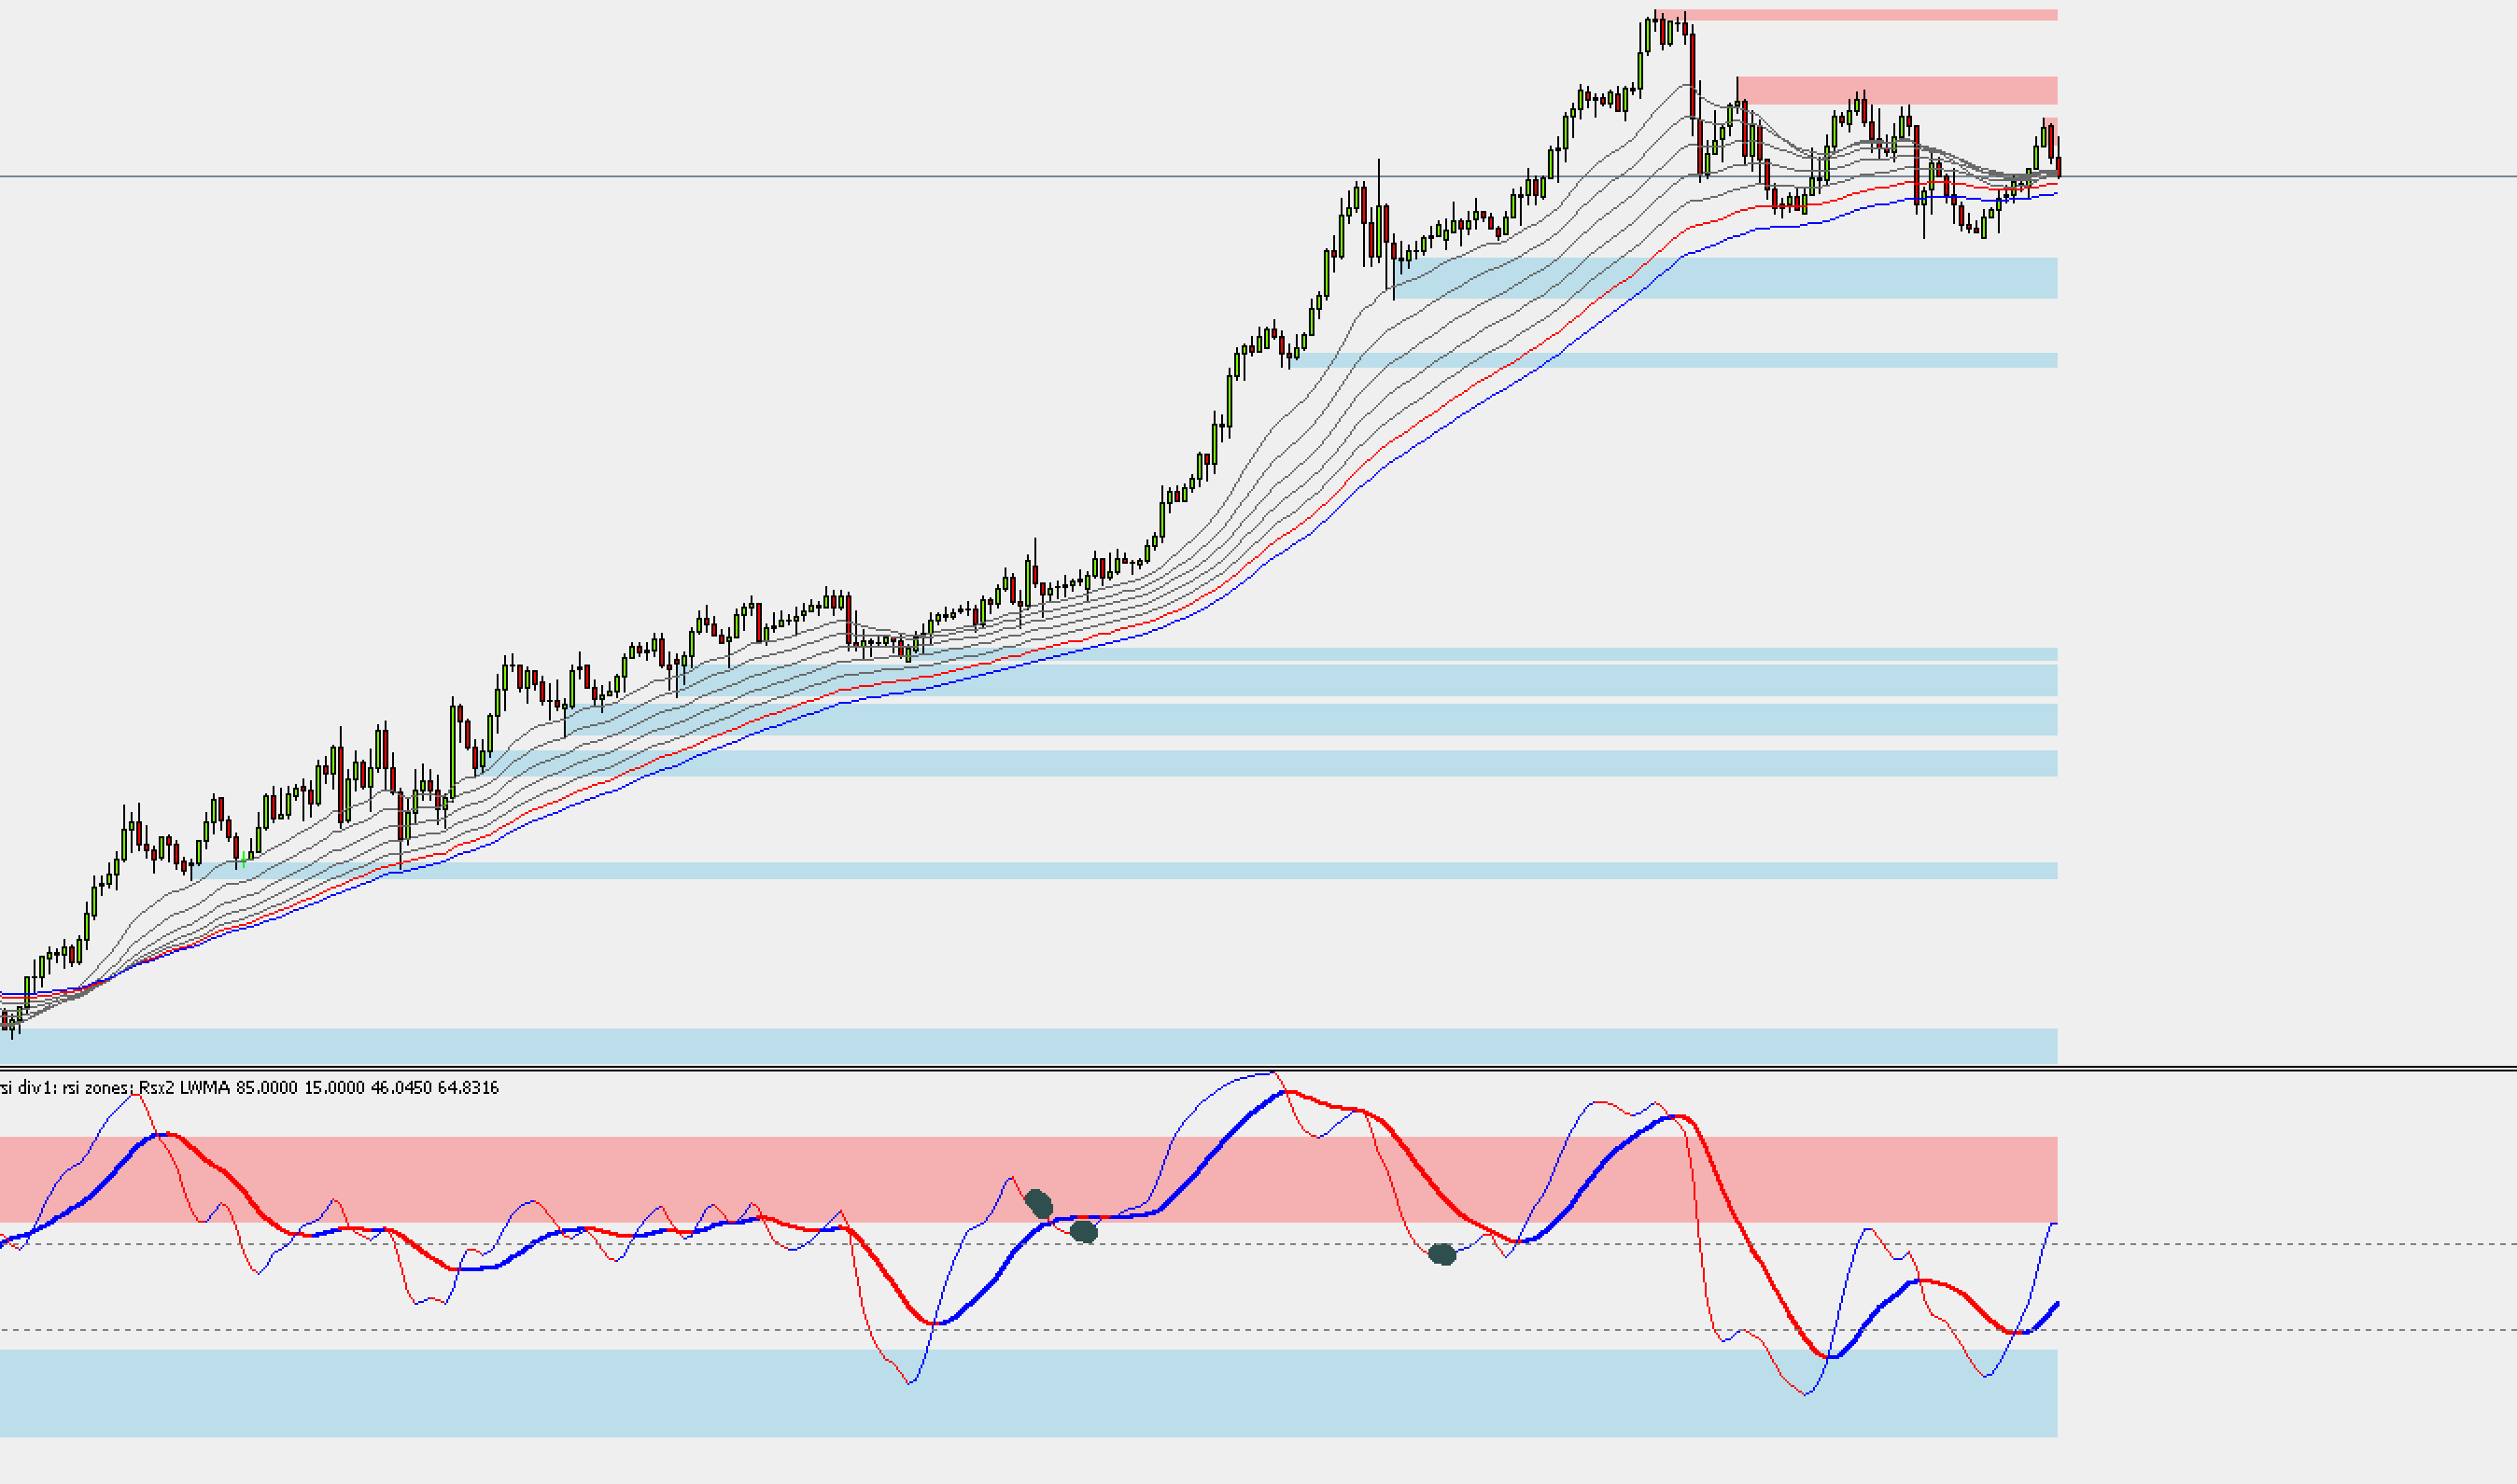Click the red overbought band in the oscillator panel
The height and width of the screenshot is (1484, 2517).
(x=1029, y=1179)
